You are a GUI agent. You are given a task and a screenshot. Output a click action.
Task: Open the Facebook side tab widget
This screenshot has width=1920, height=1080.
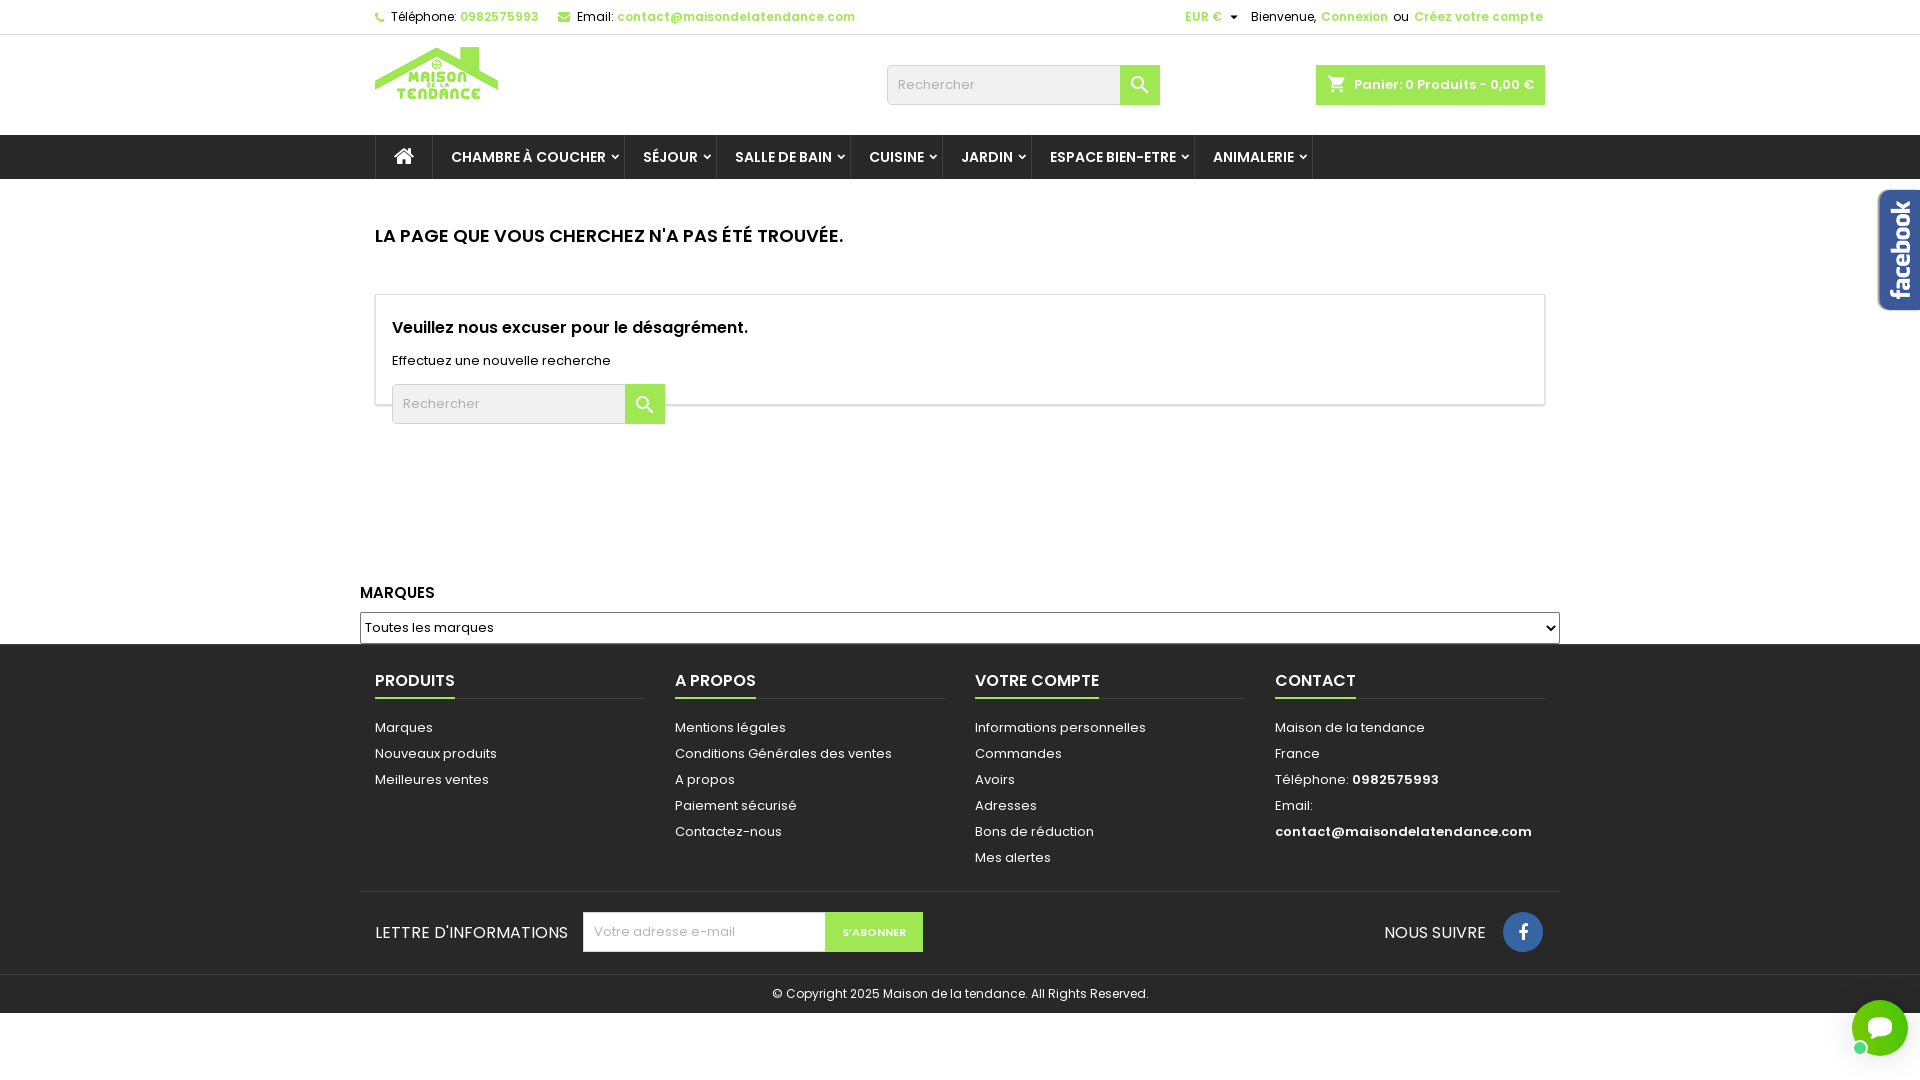[x=1898, y=250]
